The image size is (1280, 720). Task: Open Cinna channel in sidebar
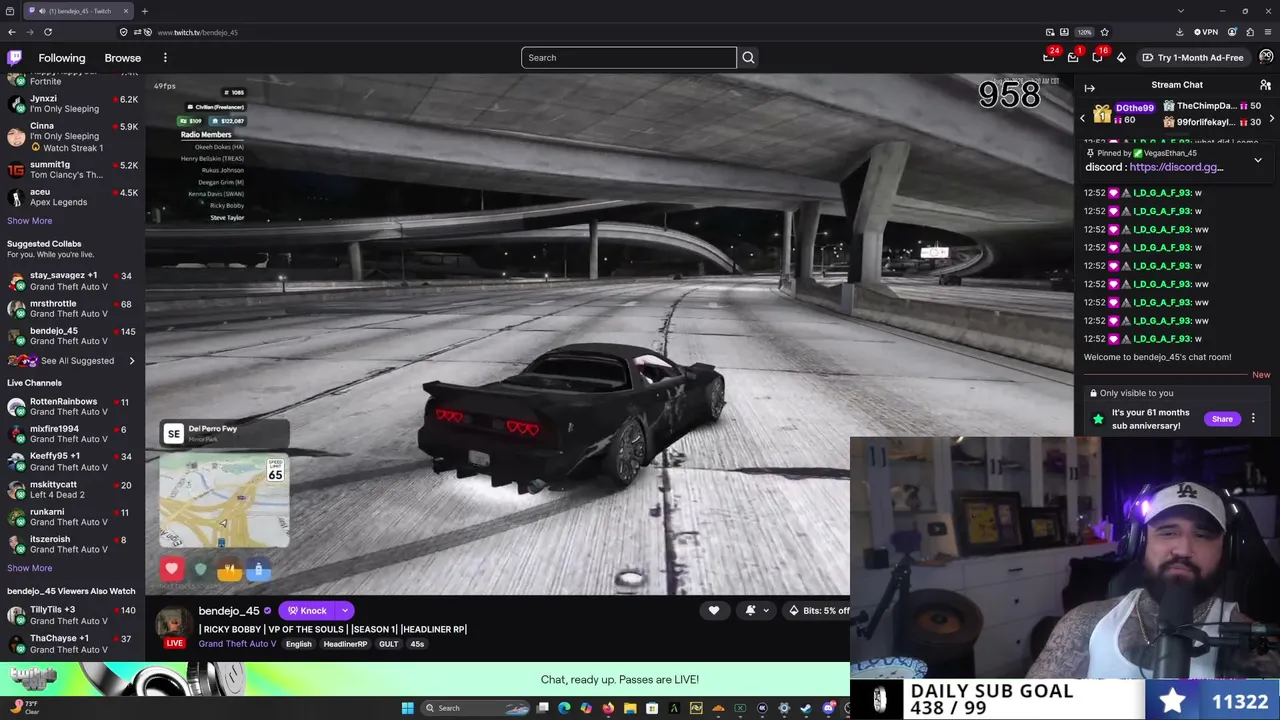coord(72,134)
